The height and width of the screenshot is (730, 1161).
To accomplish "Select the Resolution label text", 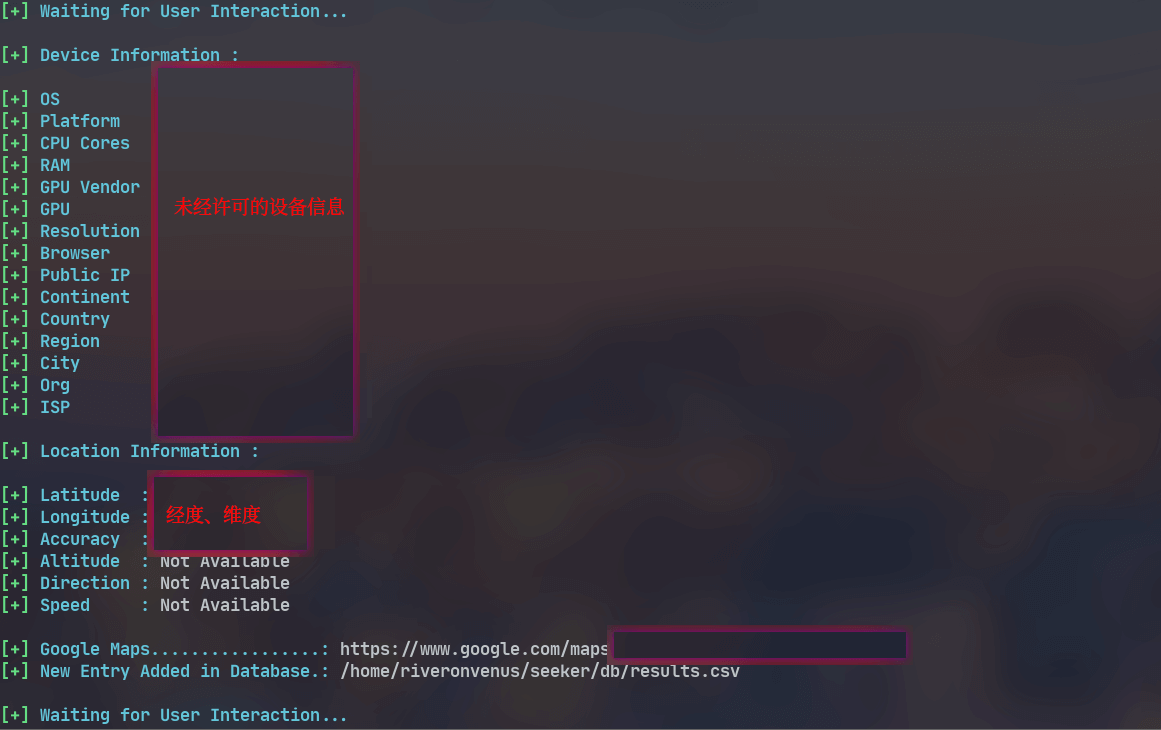I will pyautogui.click(x=89, y=231).
